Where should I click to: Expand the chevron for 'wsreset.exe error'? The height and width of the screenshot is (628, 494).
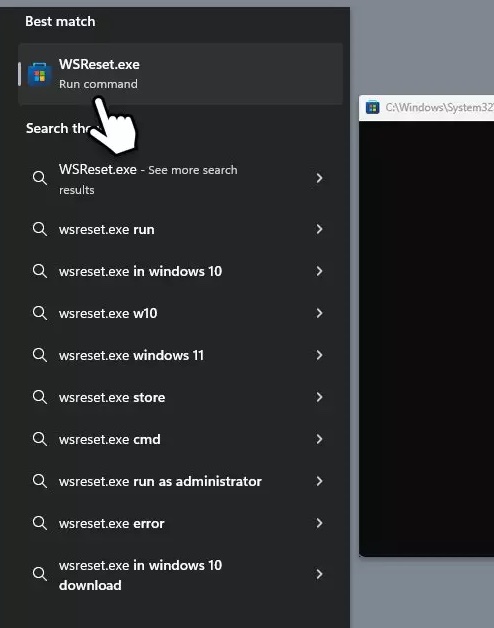(x=319, y=523)
